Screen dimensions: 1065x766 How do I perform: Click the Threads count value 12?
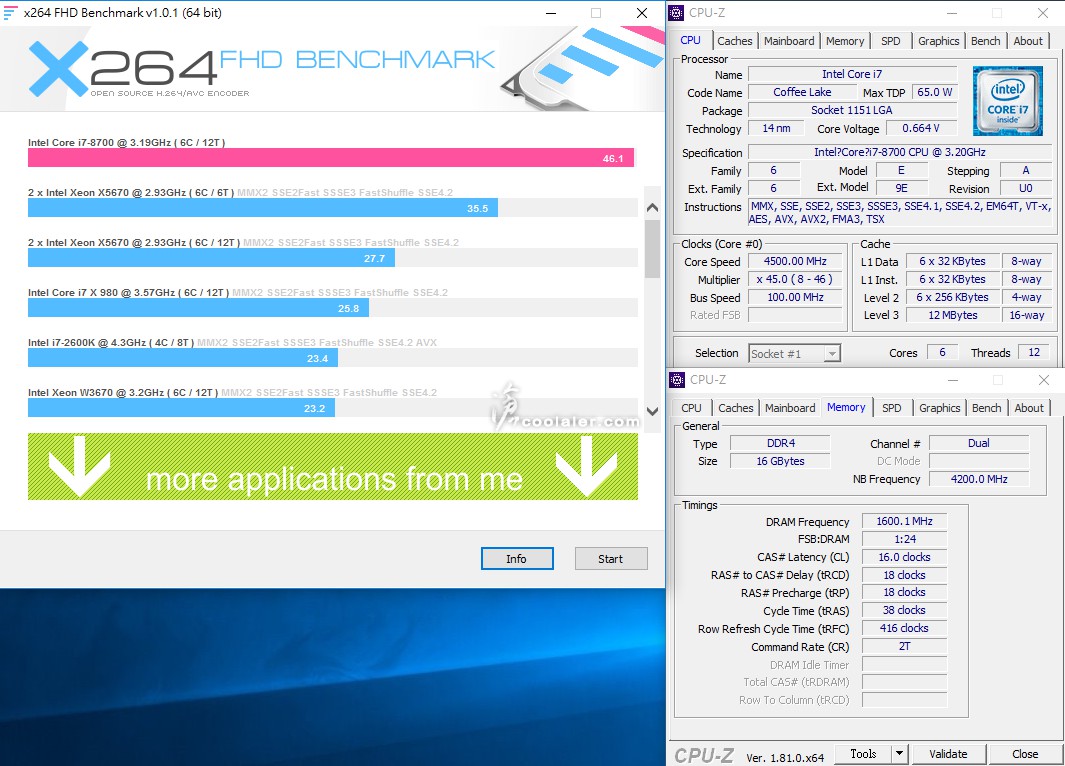[x=1034, y=352]
